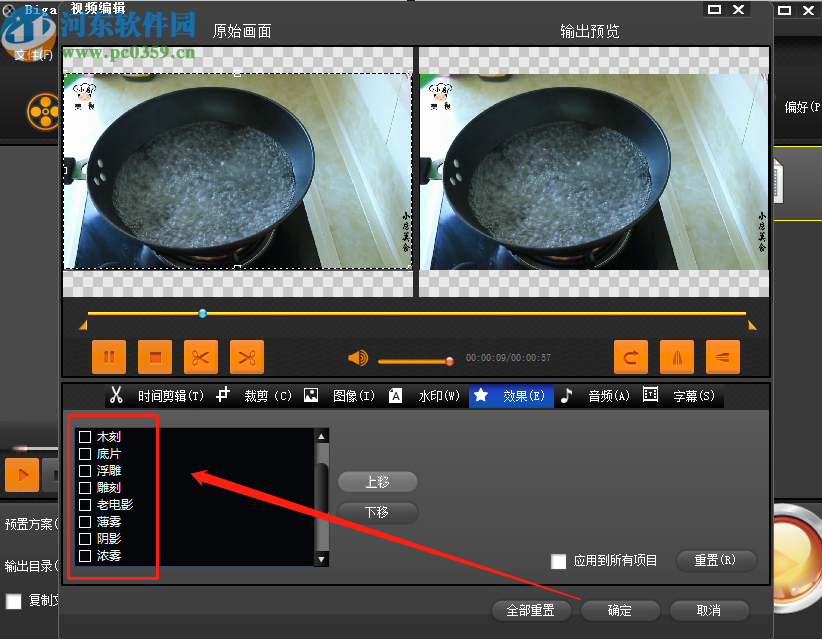The image size is (822, 639).
Task: Enable the 老电影 effect checkbox
Action: 85,504
